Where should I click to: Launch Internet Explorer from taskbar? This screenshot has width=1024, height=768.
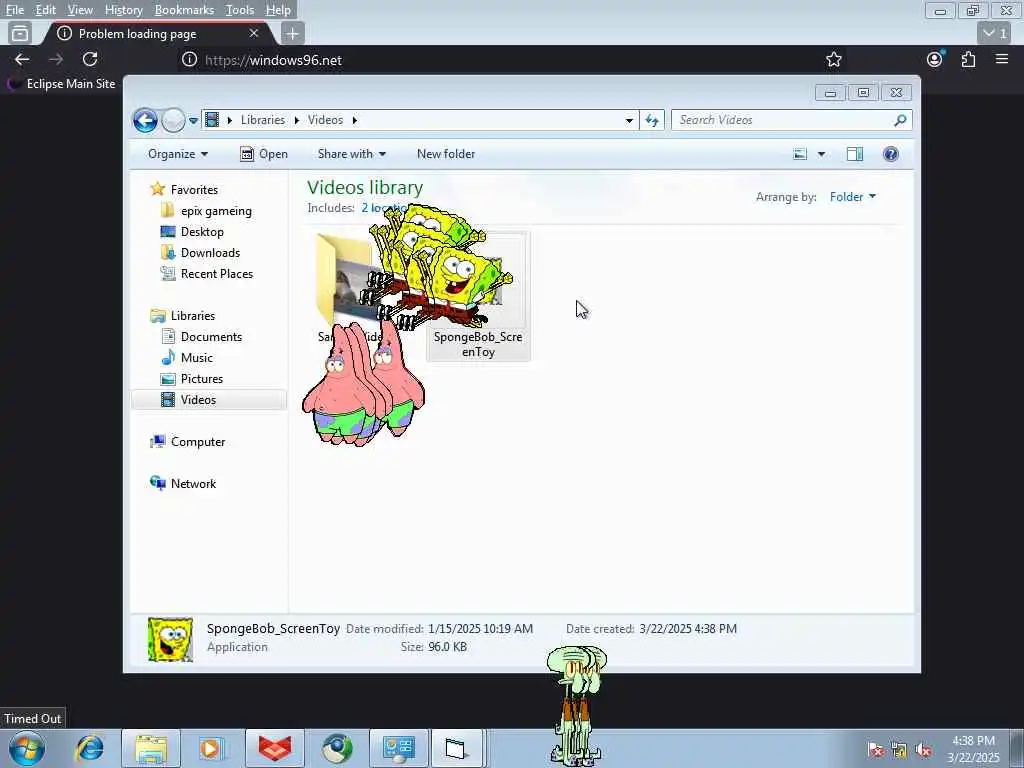89,748
